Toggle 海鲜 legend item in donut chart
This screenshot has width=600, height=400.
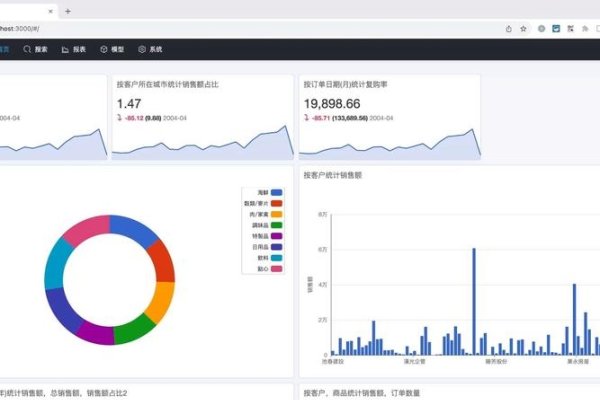[x=264, y=191]
